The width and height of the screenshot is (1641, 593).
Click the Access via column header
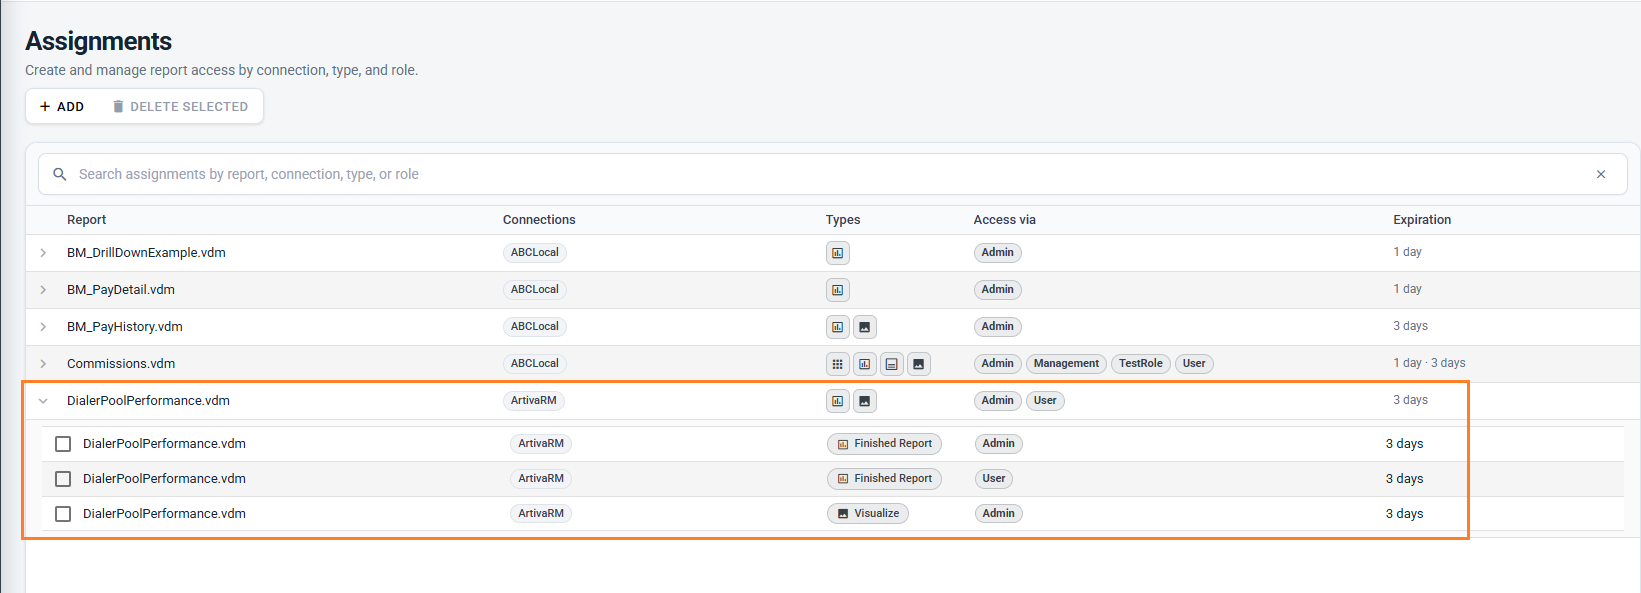point(1005,220)
